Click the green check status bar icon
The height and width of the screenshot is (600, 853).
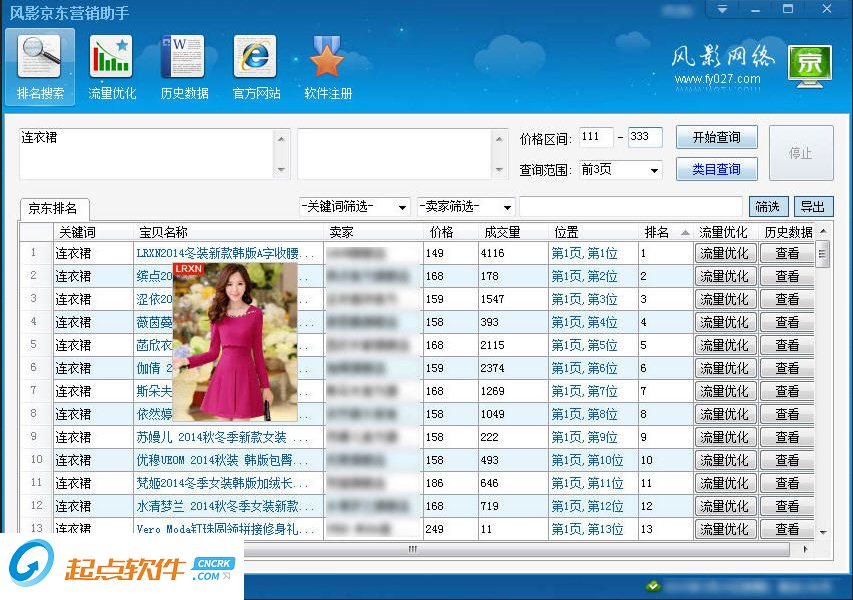click(653, 586)
